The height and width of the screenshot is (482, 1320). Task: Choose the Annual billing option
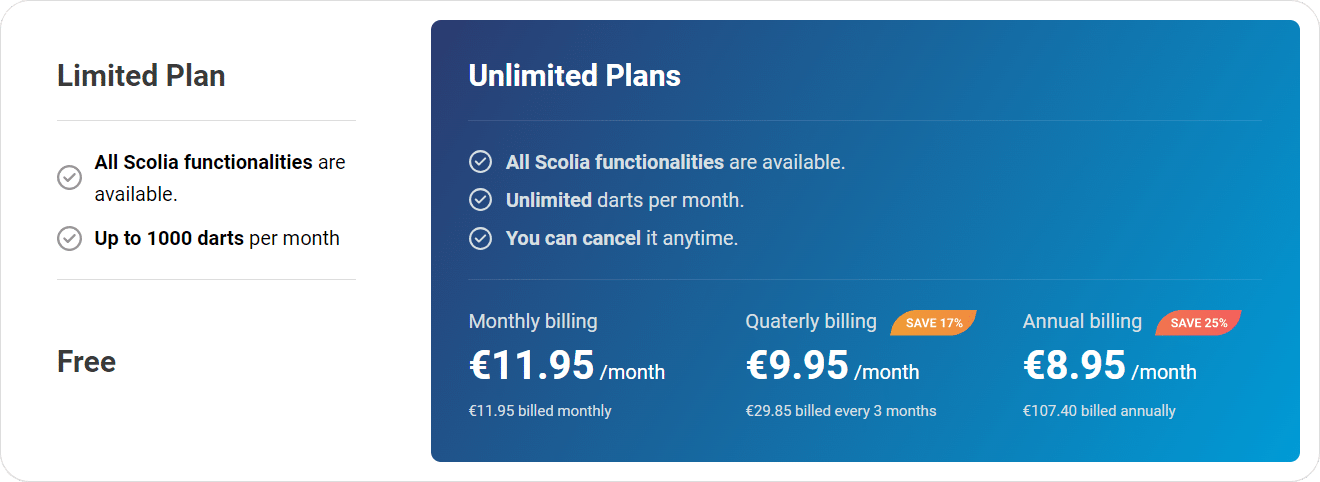(x=1082, y=321)
